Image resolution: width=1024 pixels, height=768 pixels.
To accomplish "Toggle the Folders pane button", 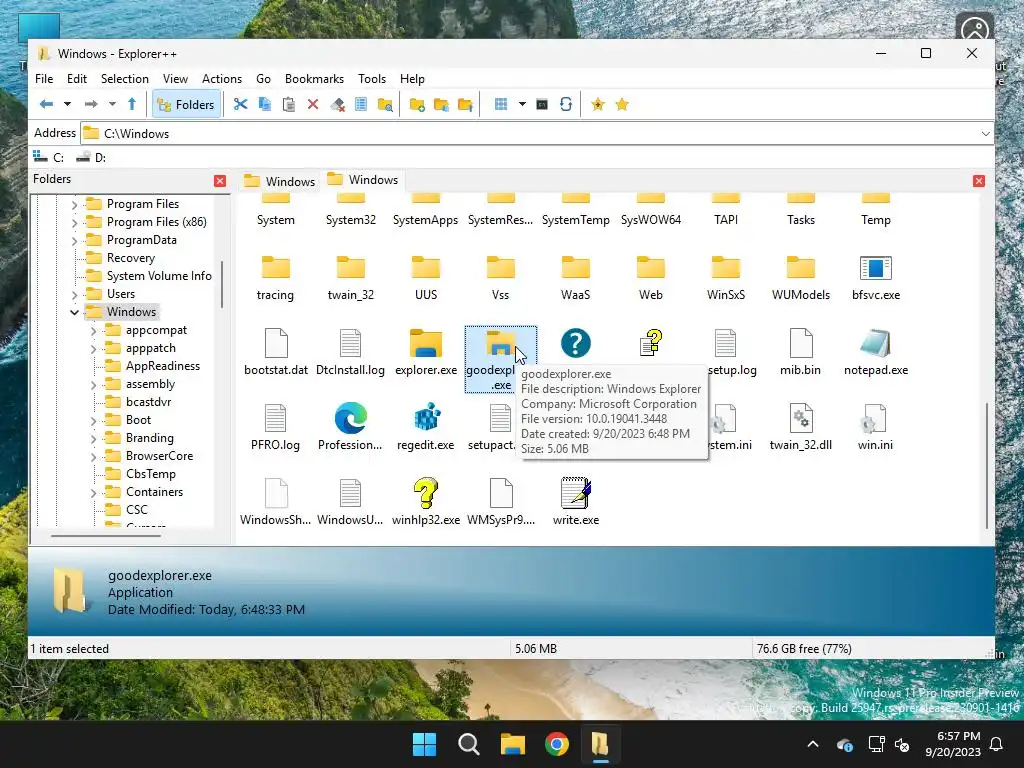I will coord(186,104).
